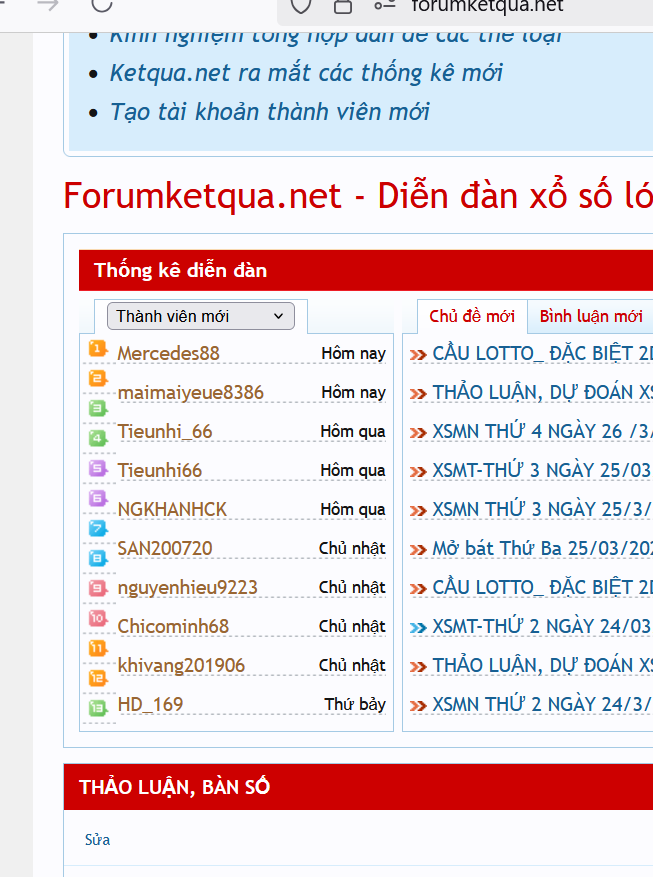Open topic 'XSMT-THỨ 3 NGÀY 25/03'

point(542,470)
